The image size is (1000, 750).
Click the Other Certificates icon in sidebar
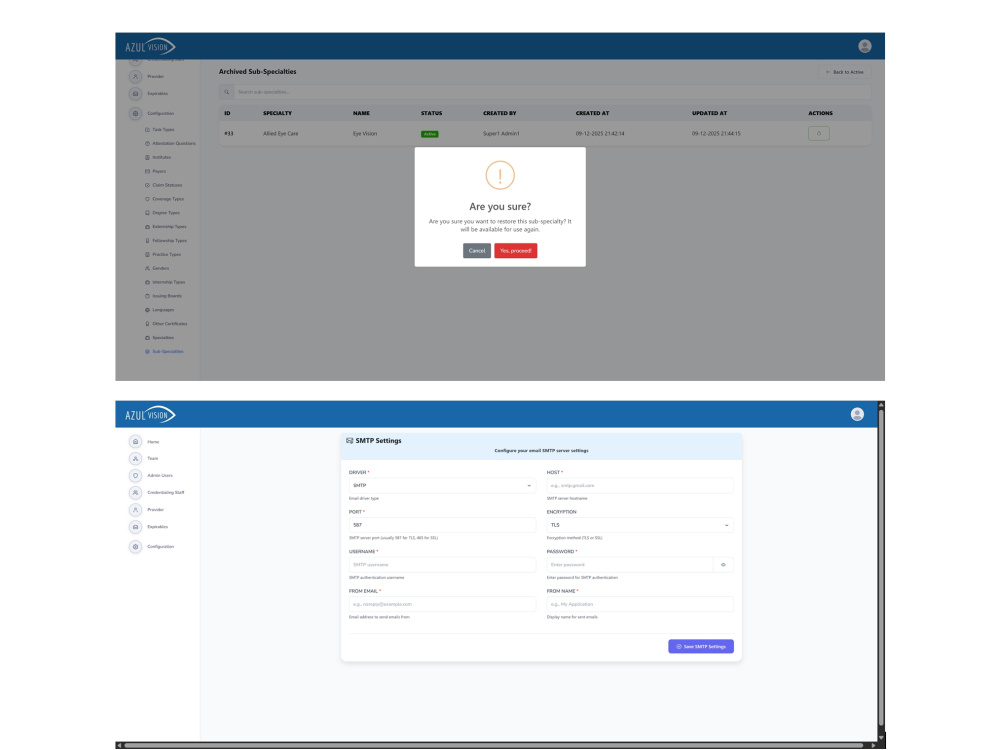pyautogui.click(x=147, y=324)
